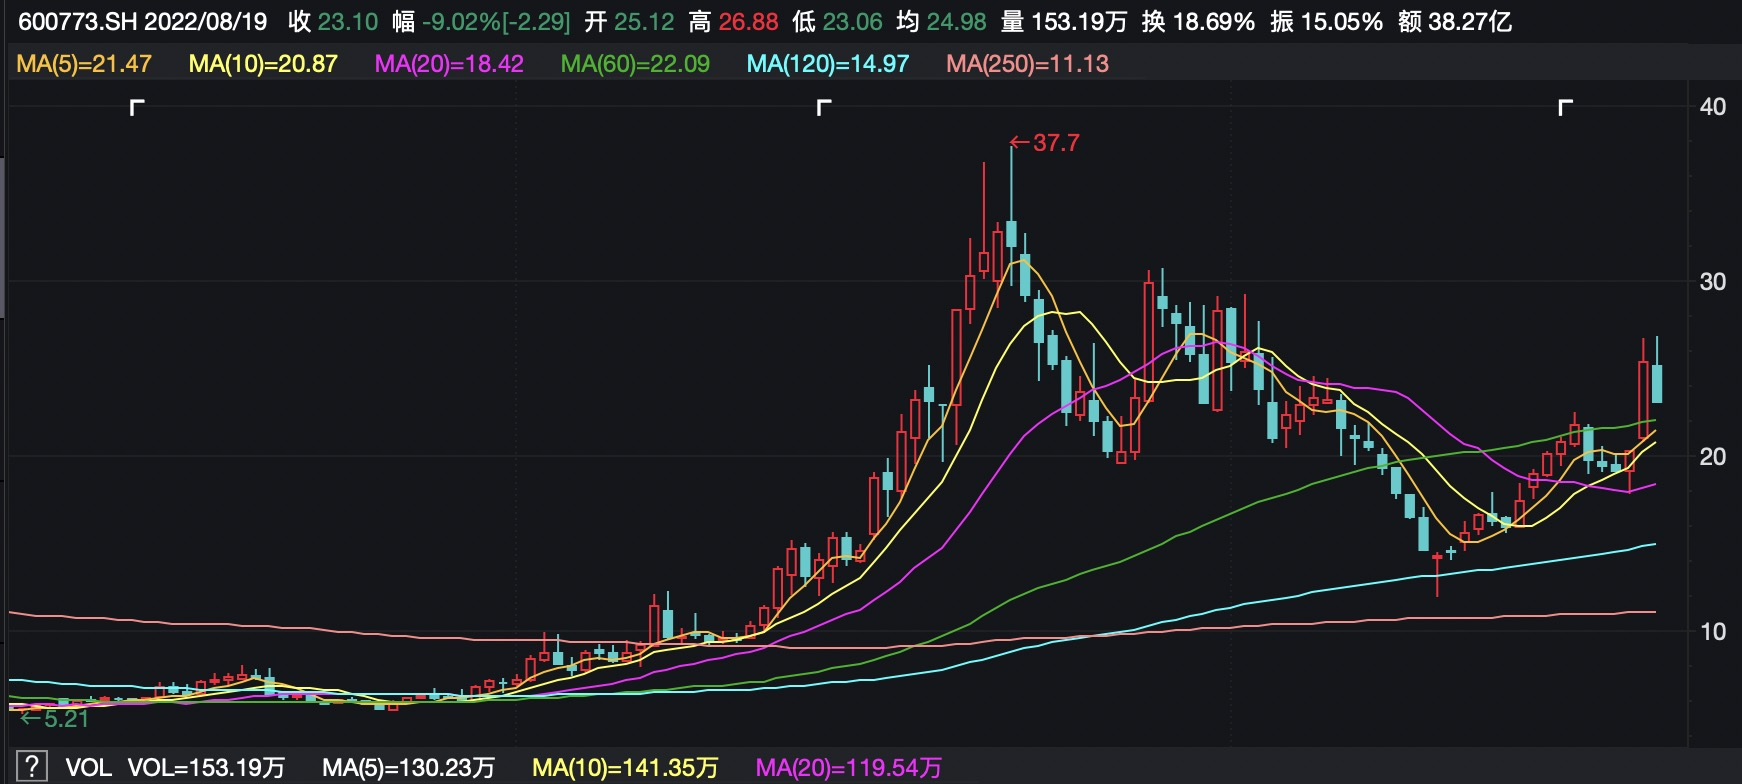Viewport: 1742px width, 784px height.
Task: Click the leftmost corner marker above the chart
Action: click(x=137, y=107)
